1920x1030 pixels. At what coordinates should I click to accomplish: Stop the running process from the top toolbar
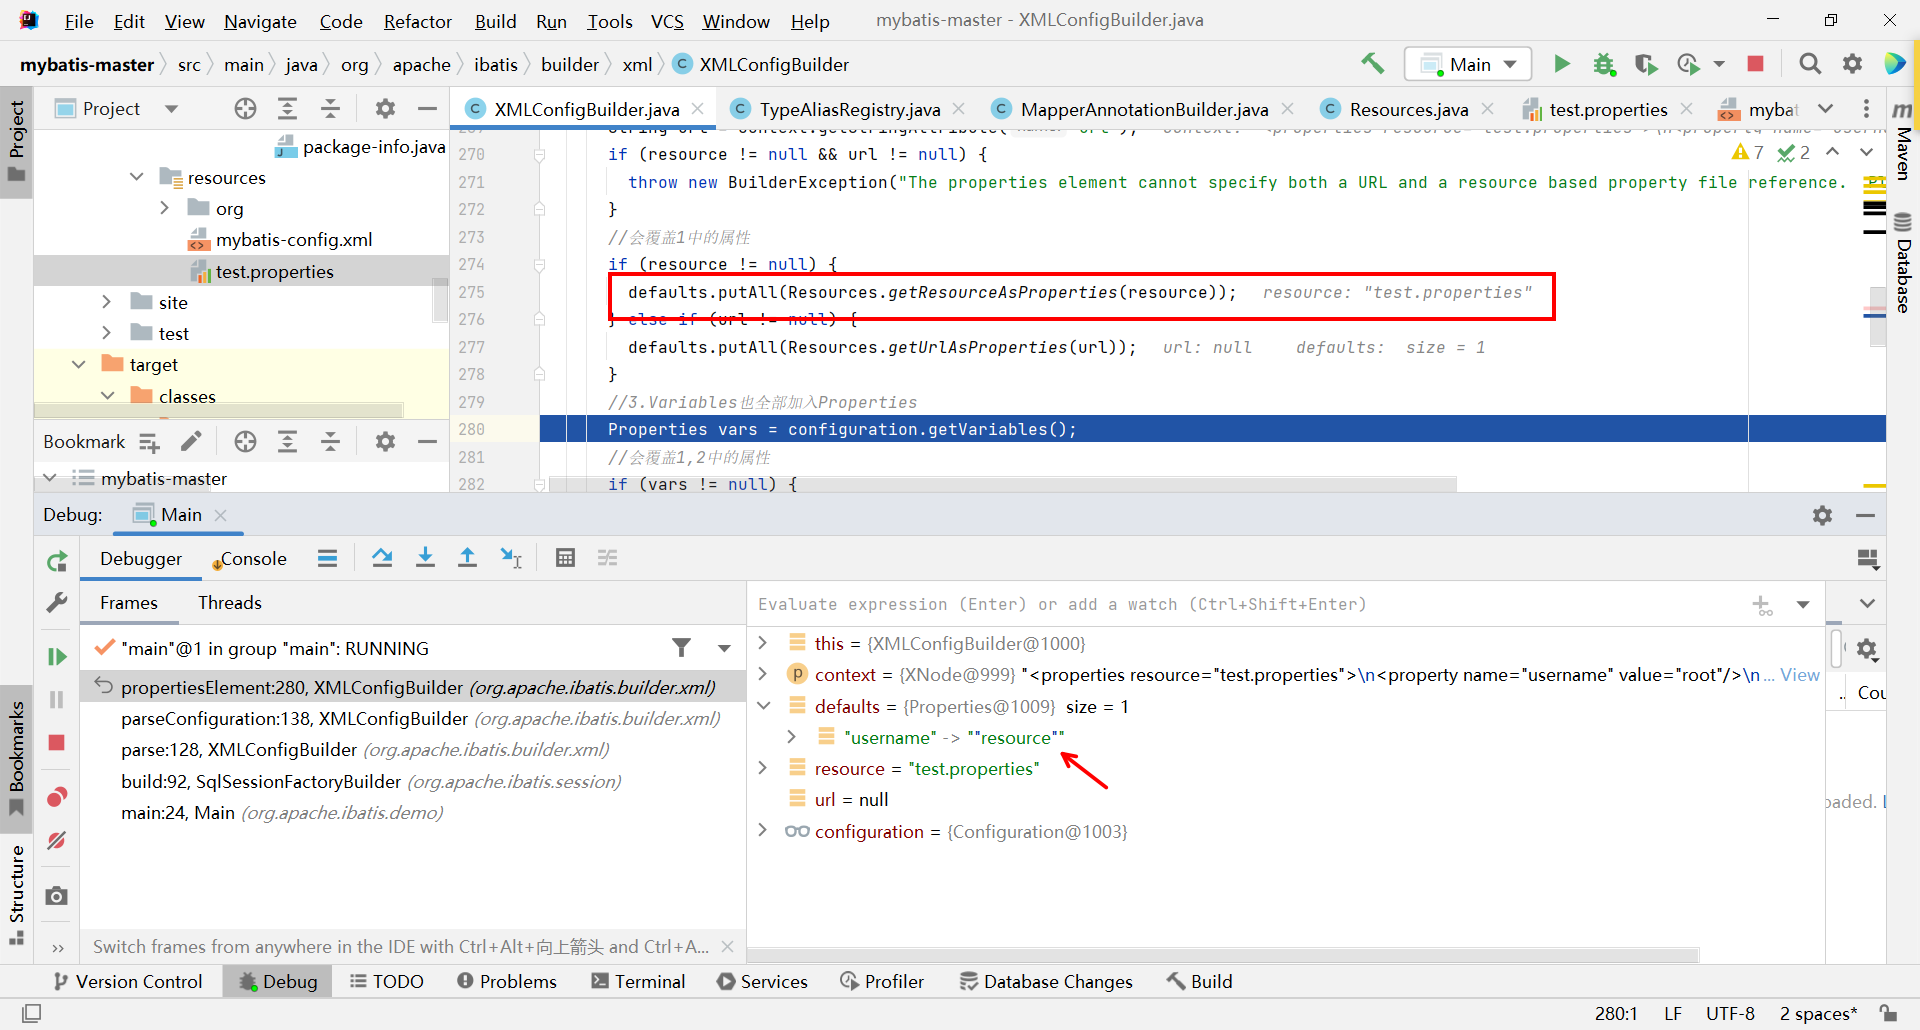click(x=1755, y=64)
